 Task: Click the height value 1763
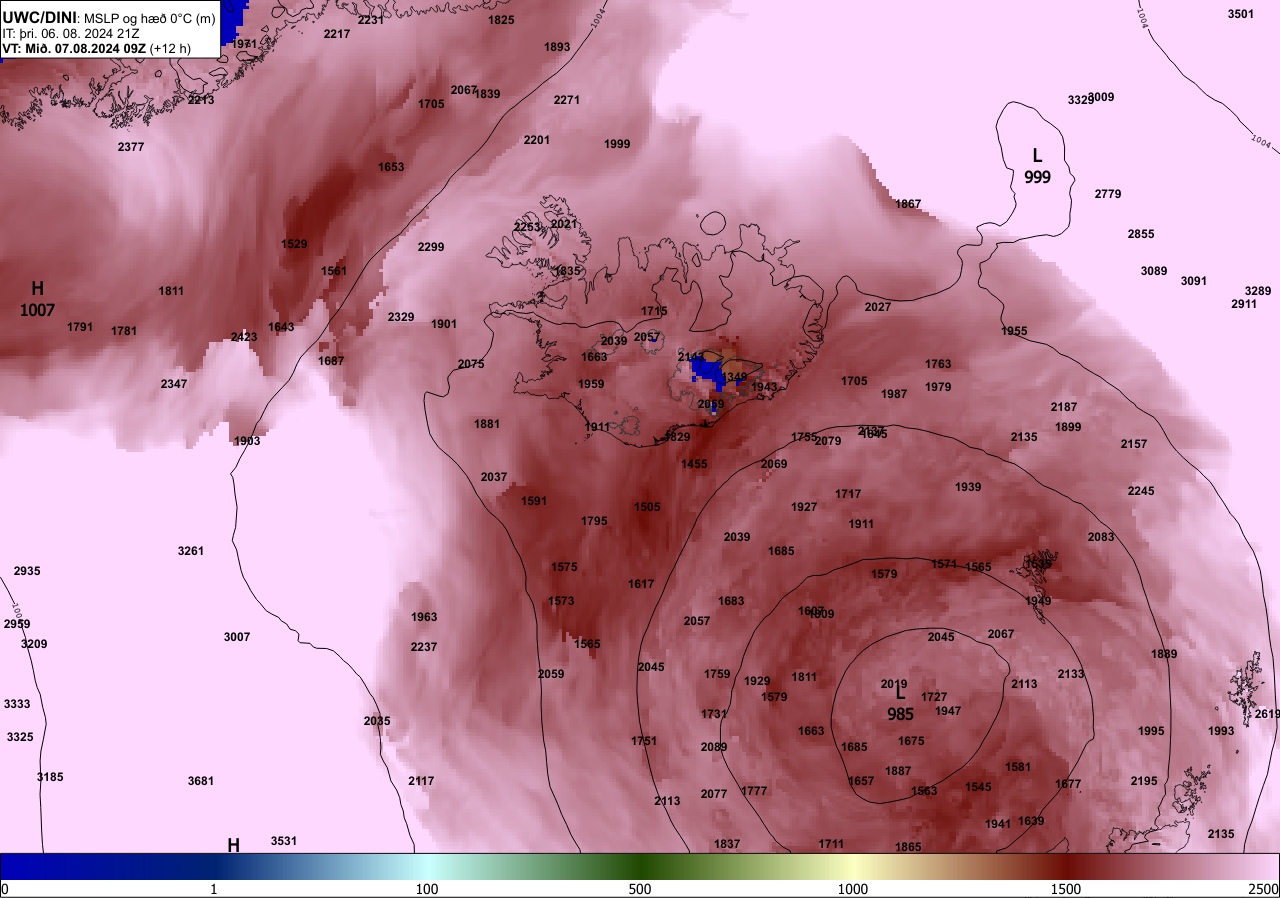pos(938,364)
